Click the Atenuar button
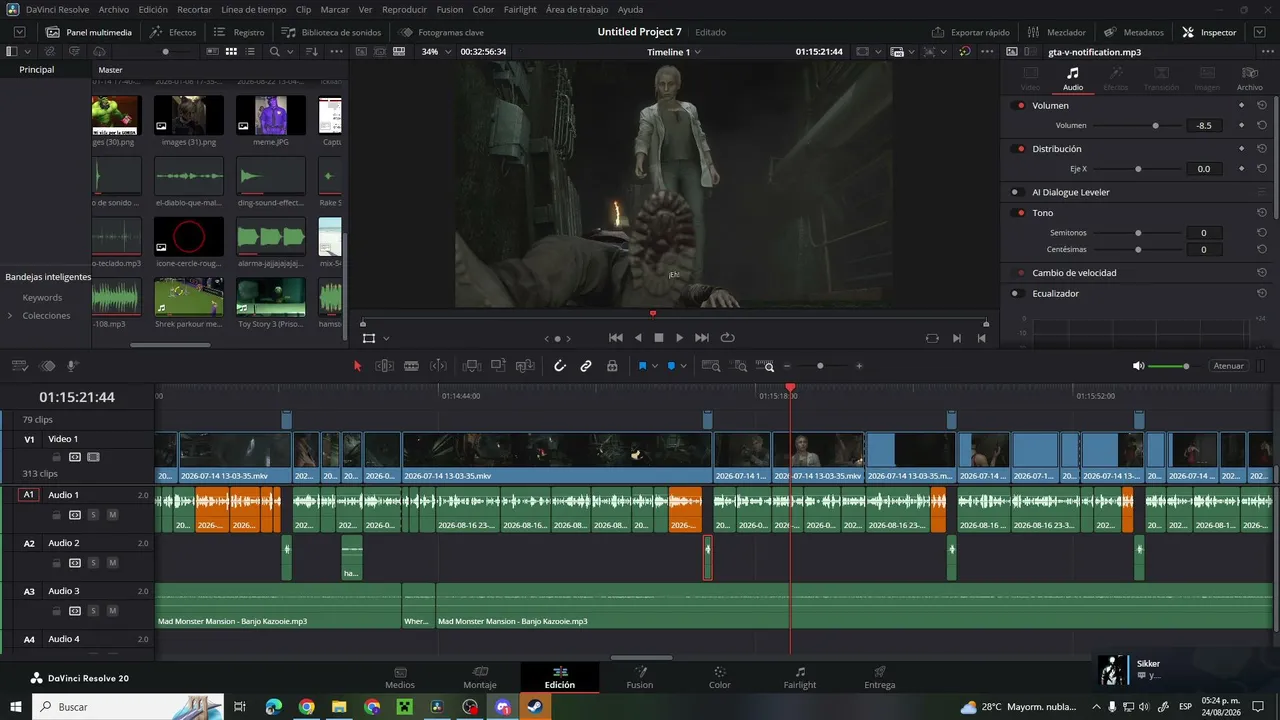This screenshot has height=720, width=1280. (x=1228, y=366)
